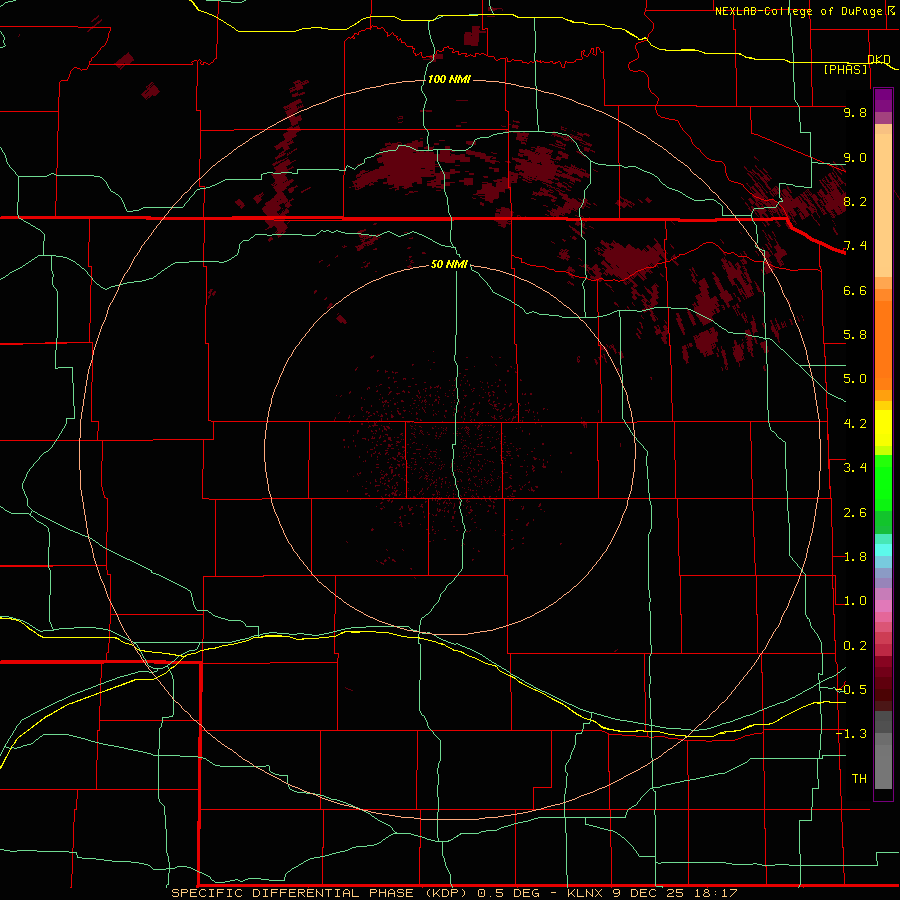Screen dimensions: 900x900
Task: Click the yellow segment of the color bar
Action: point(883,428)
